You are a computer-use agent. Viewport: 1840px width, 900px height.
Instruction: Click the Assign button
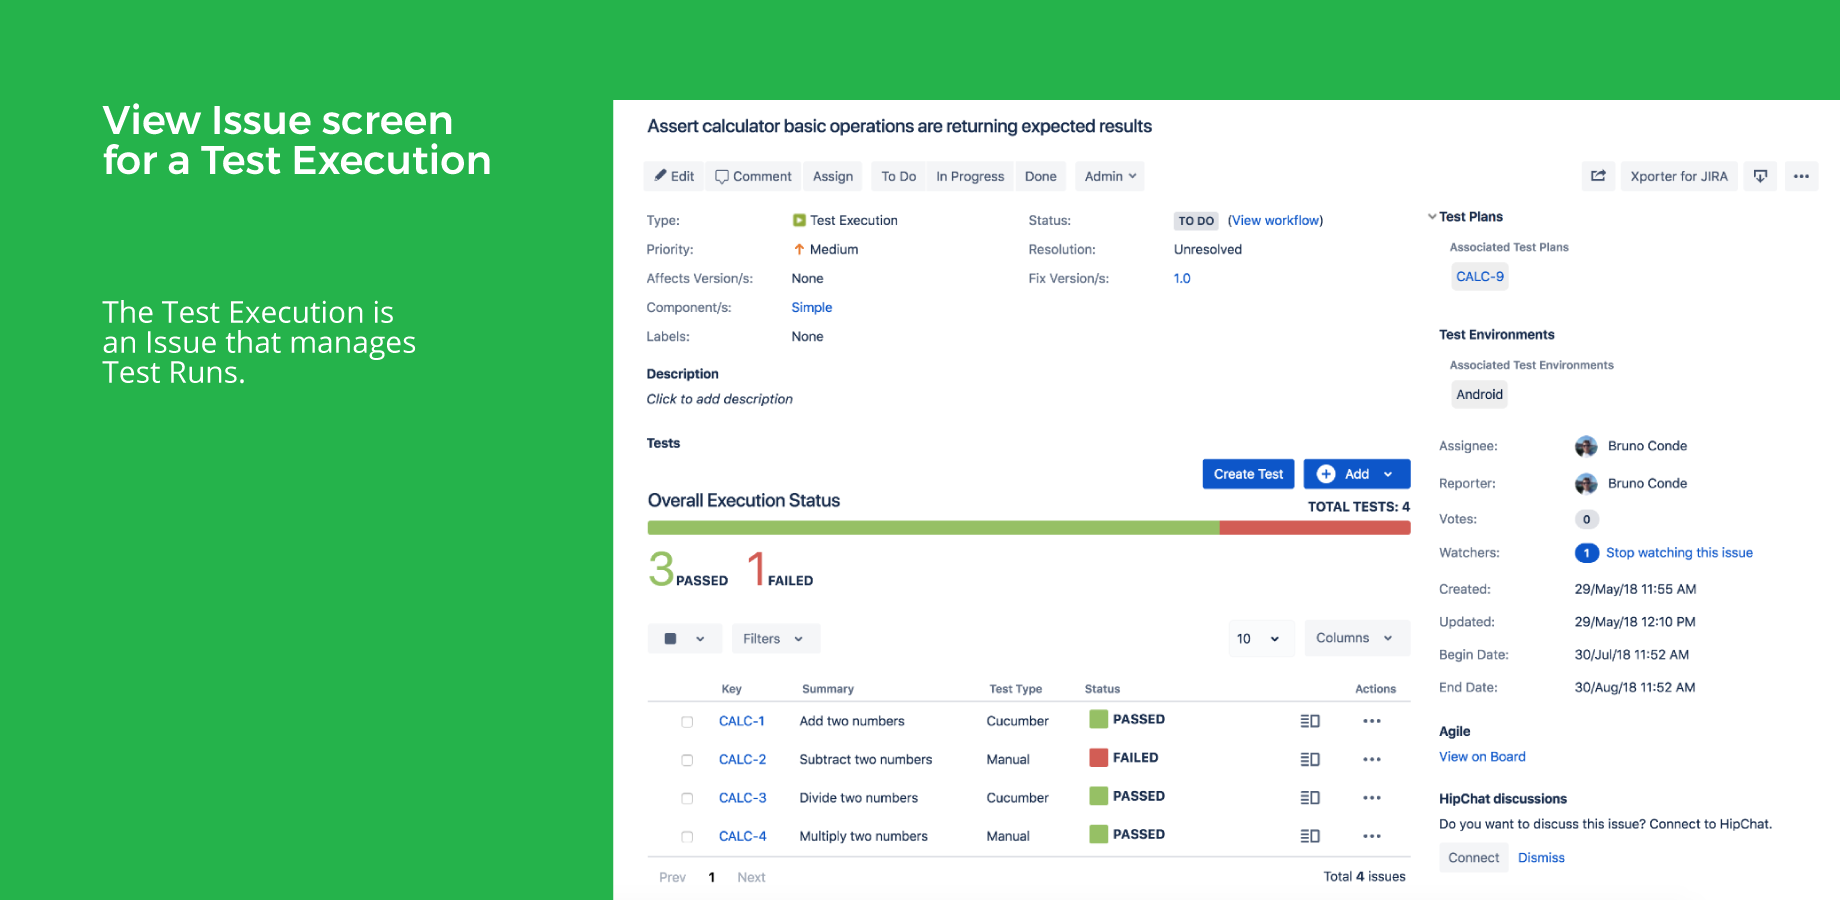click(833, 176)
